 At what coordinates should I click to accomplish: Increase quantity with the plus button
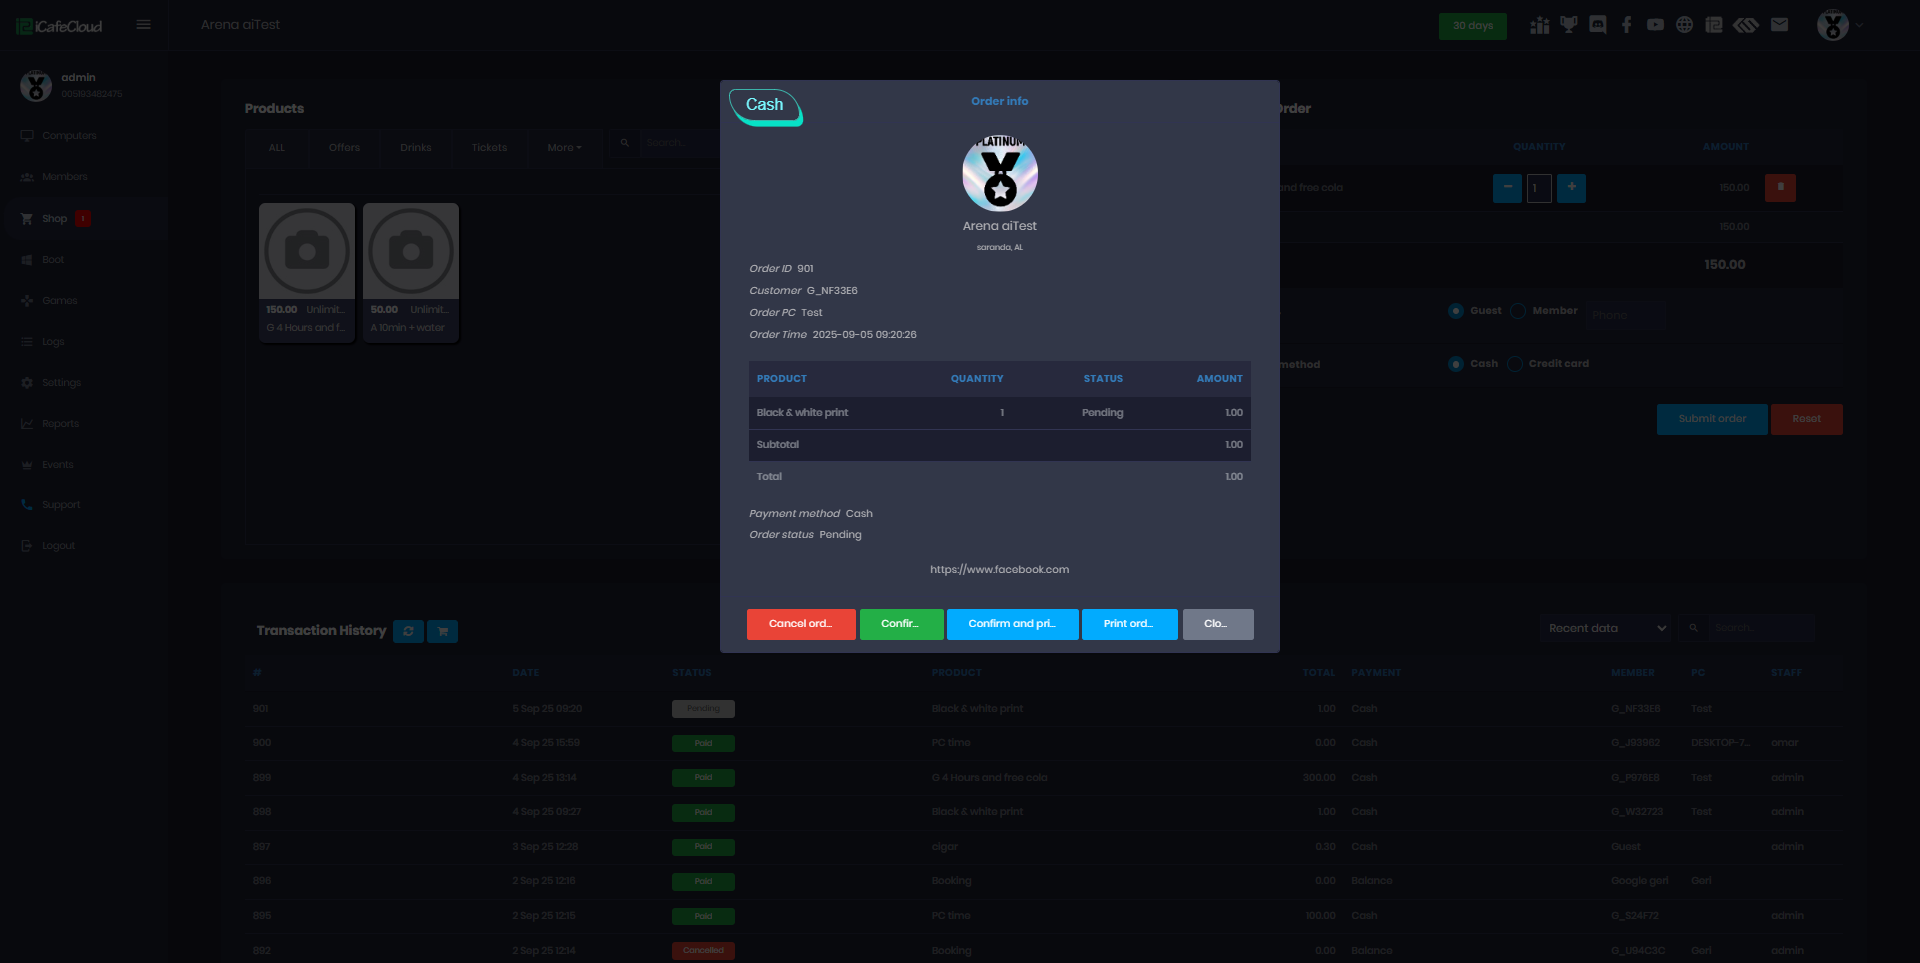point(1571,188)
